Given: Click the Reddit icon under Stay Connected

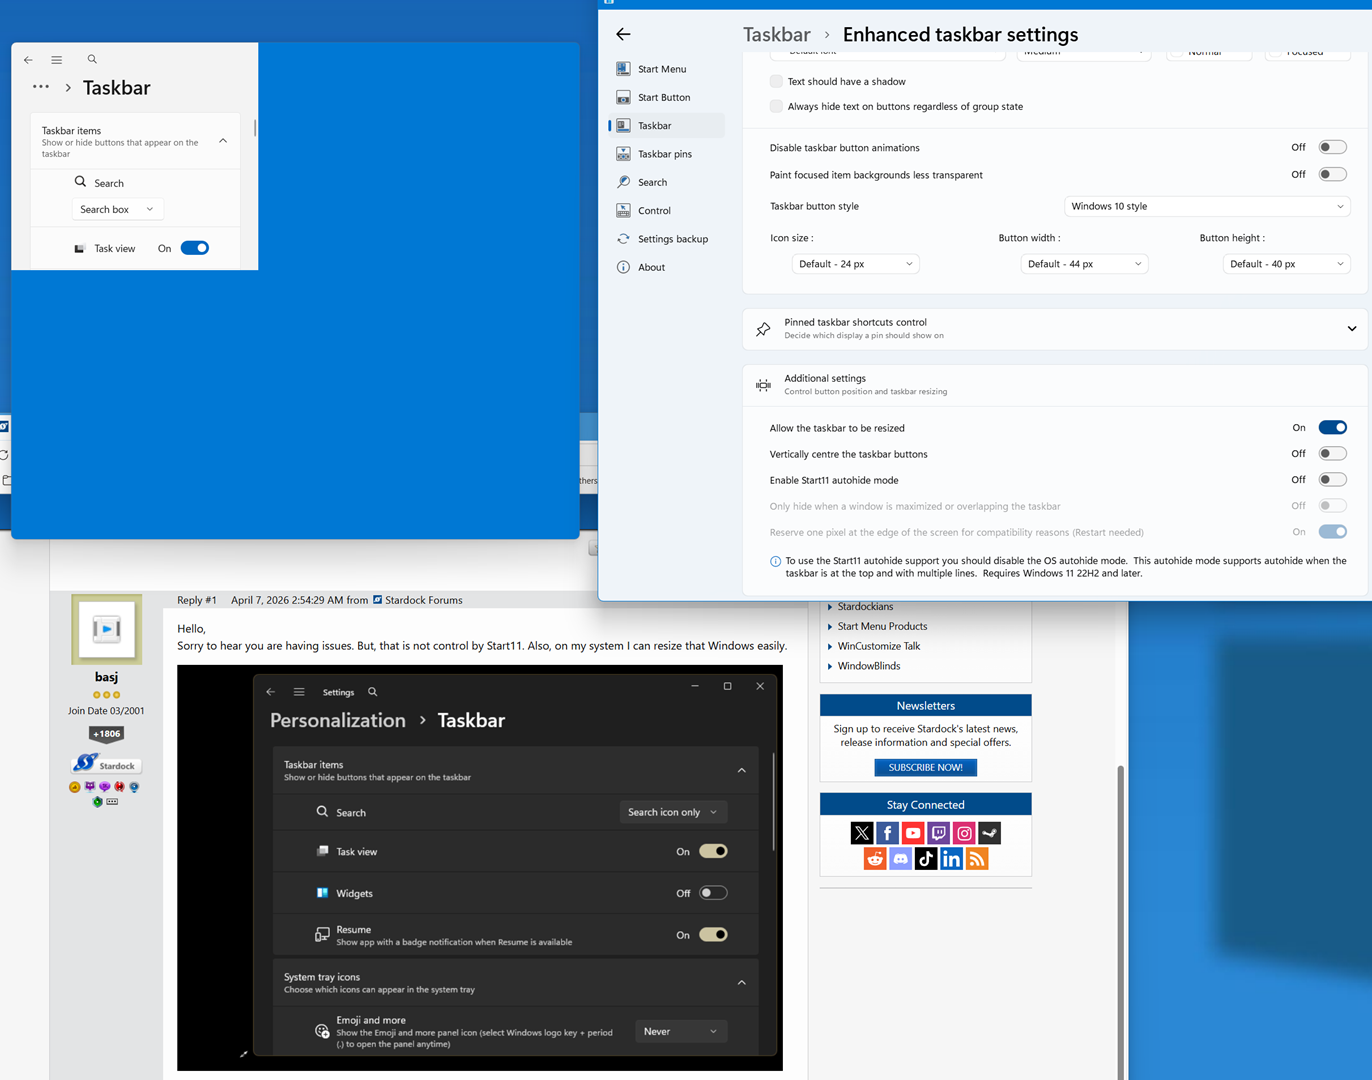Looking at the screenshot, I should pos(875,859).
